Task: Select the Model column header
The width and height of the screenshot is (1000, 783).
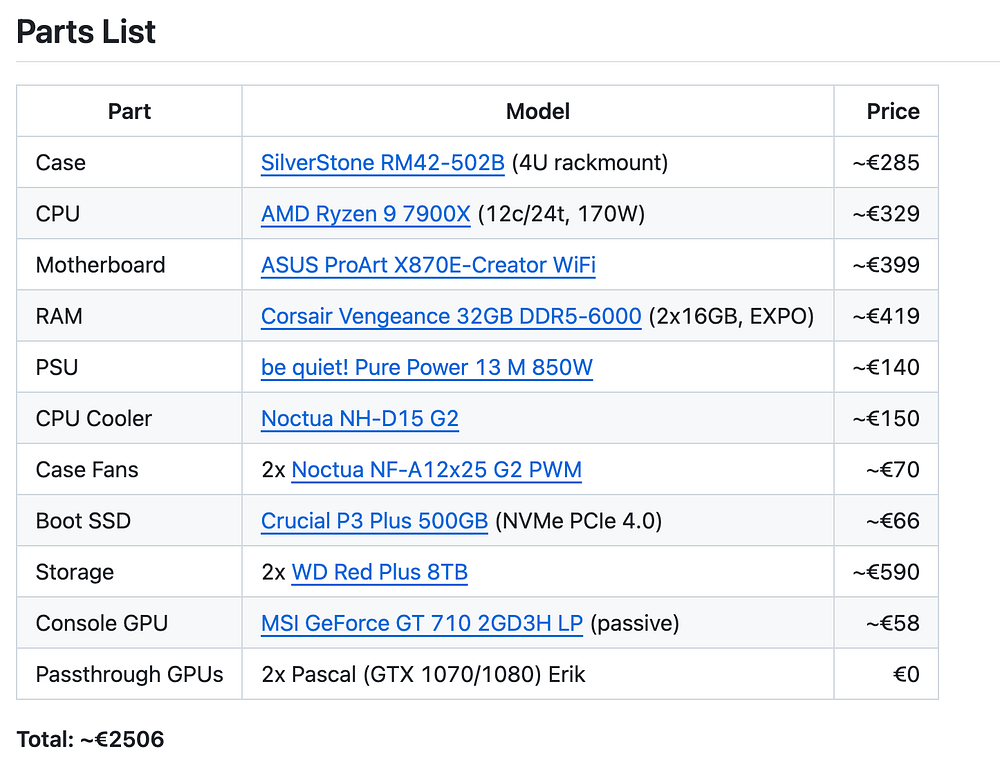Action: 537,111
